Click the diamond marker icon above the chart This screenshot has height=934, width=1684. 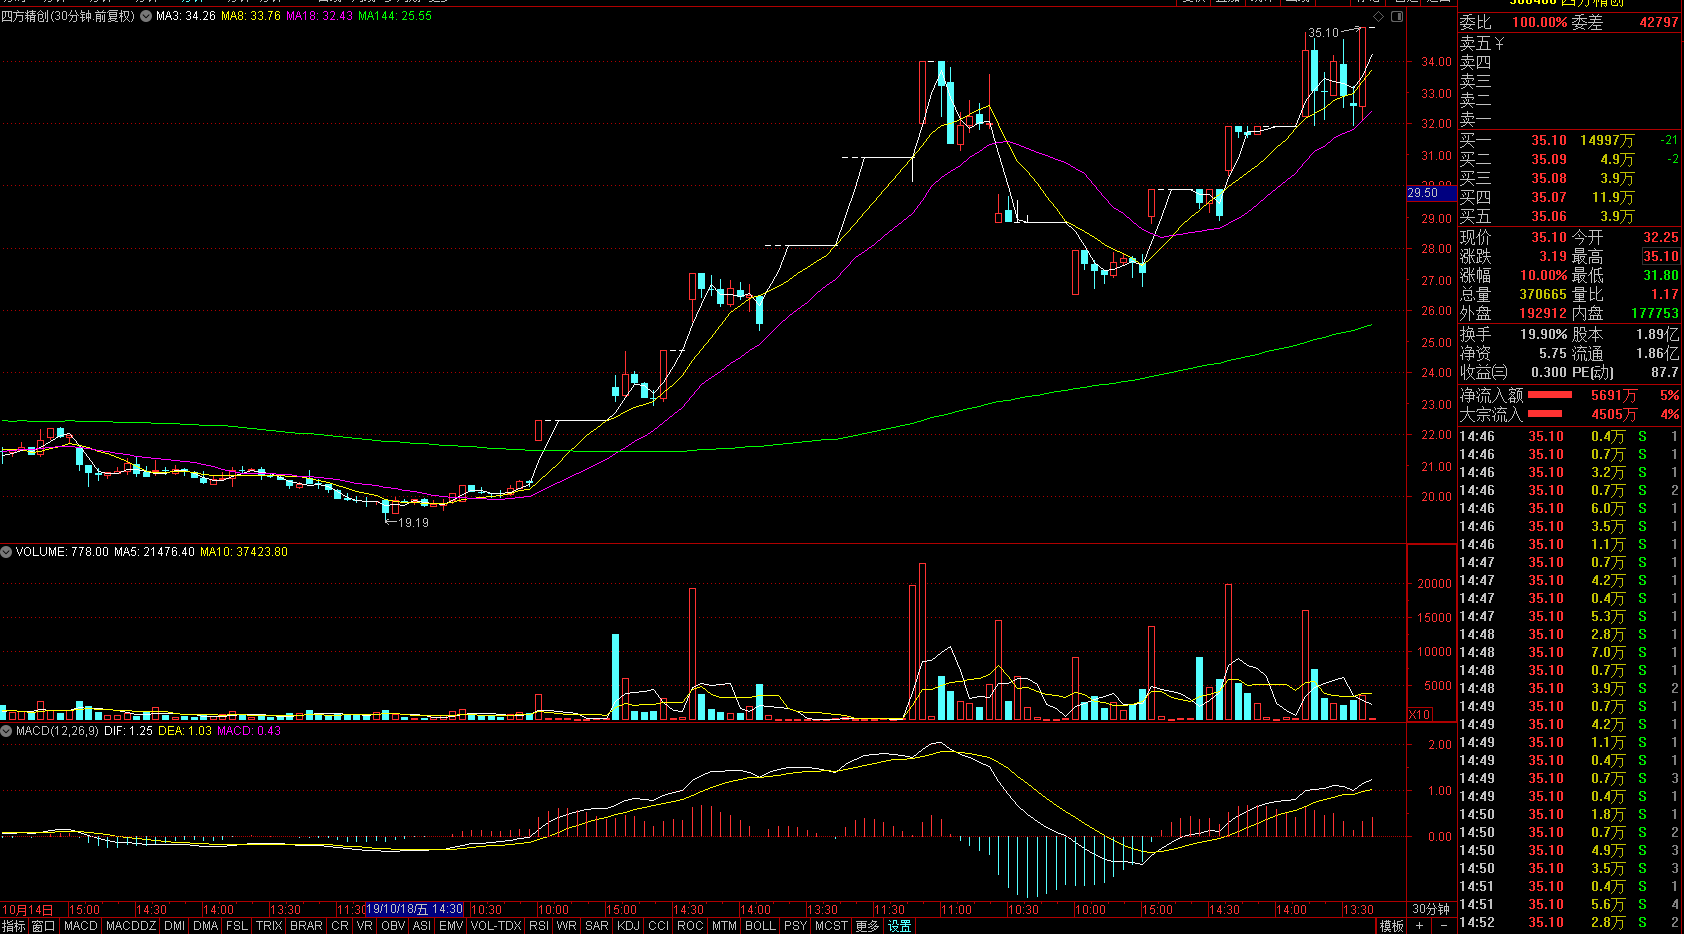click(x=1379, y=17)
